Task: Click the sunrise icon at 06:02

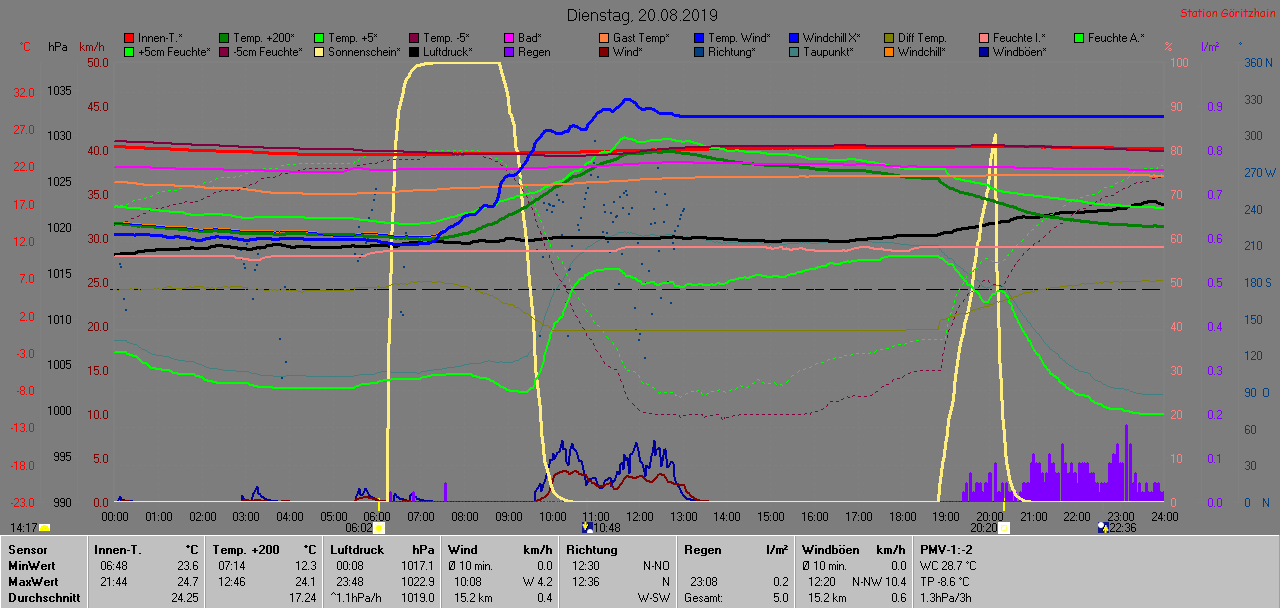Action: click(378, 527)
